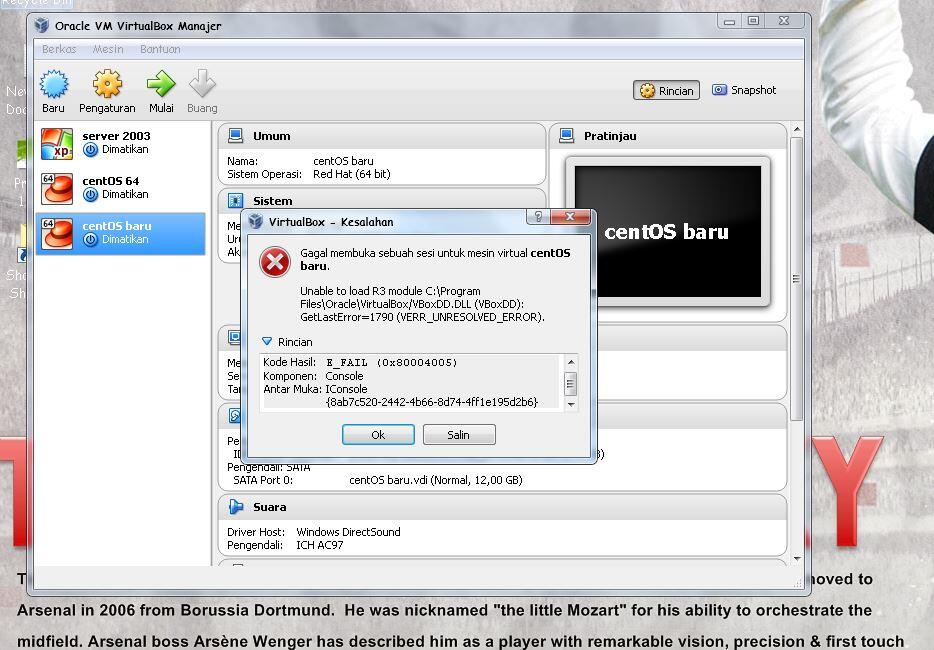
Task: Click the Sistem section header text
Action: pyautogui.click(x=272, y=201)
